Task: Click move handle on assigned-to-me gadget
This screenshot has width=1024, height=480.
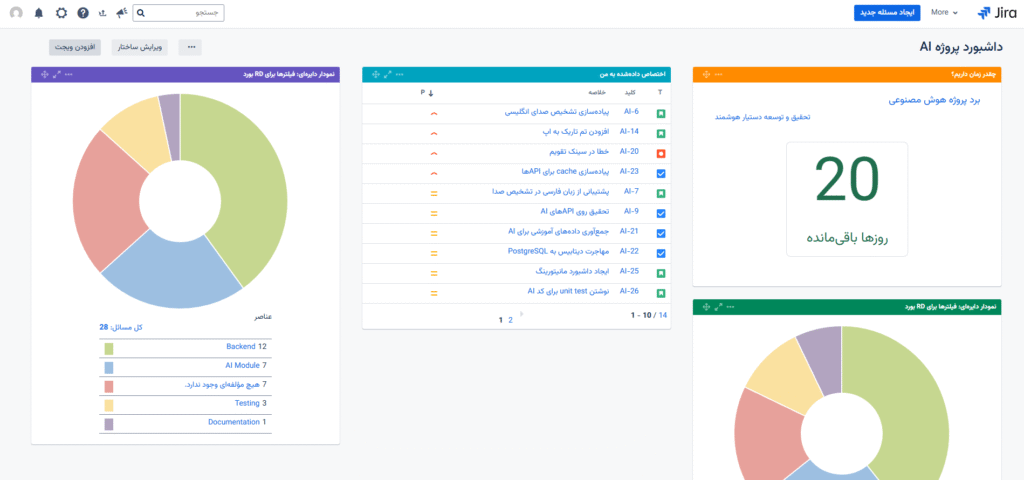Action: (x=376, y=74)
